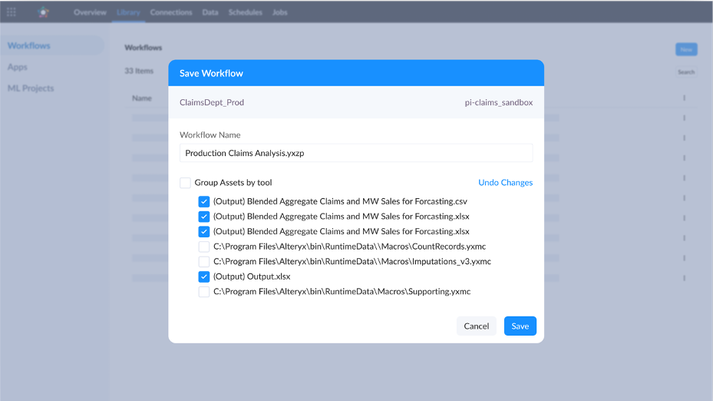The height and width of the screenshot is (401, 713).
Task: Click the Undo Changes link
Action: [505, 183]
